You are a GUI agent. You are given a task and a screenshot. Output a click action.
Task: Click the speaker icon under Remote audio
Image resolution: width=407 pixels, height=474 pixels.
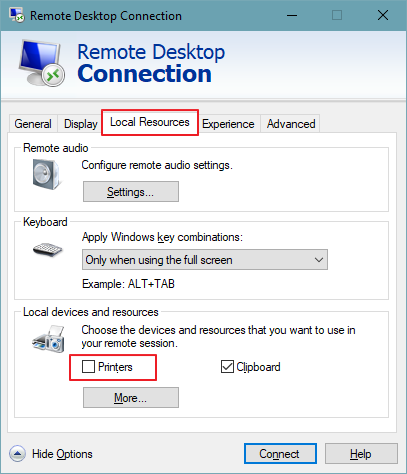(47, 174)
